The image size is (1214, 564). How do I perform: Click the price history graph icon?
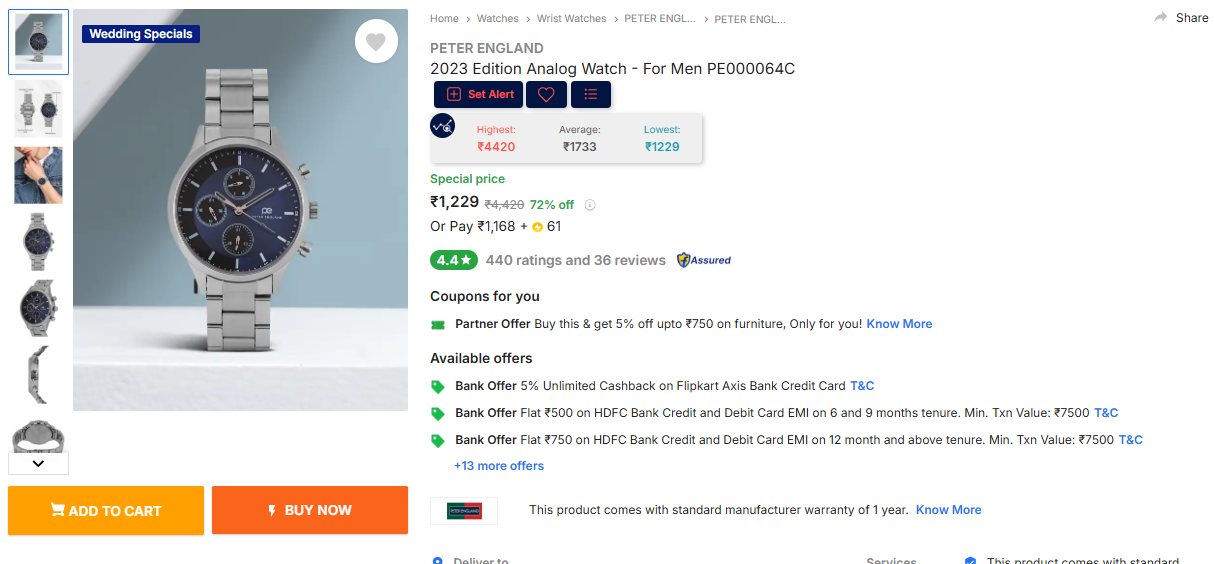point(443,126)
